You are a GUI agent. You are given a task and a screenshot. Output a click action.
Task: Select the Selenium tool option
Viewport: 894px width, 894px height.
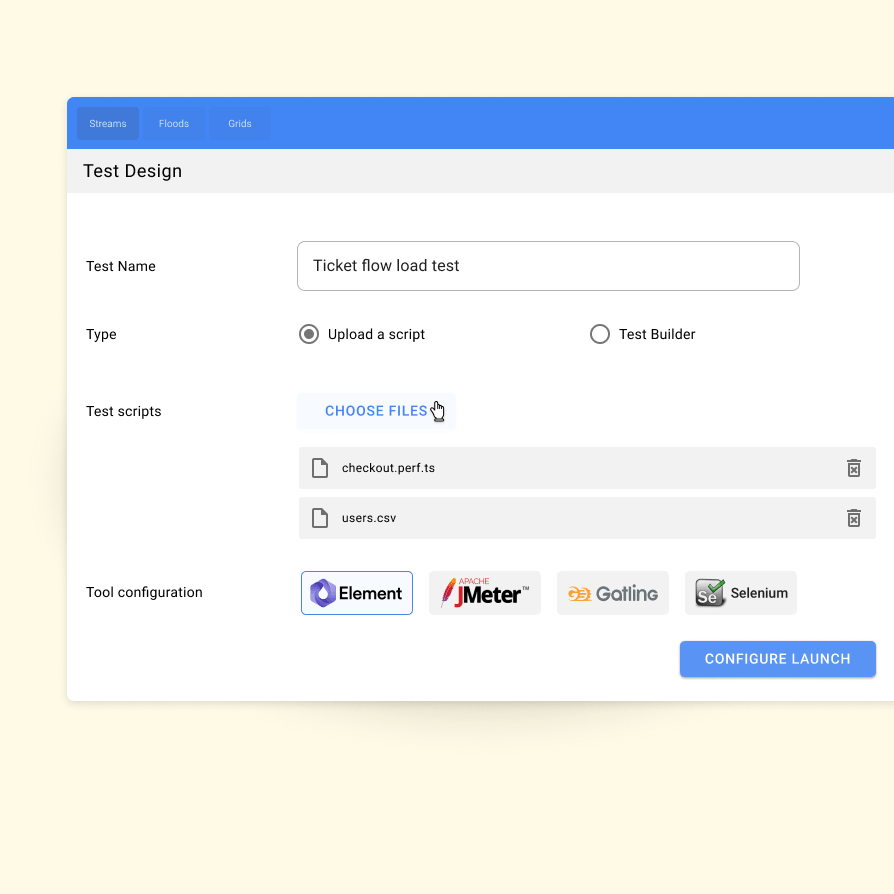[741, 593]
